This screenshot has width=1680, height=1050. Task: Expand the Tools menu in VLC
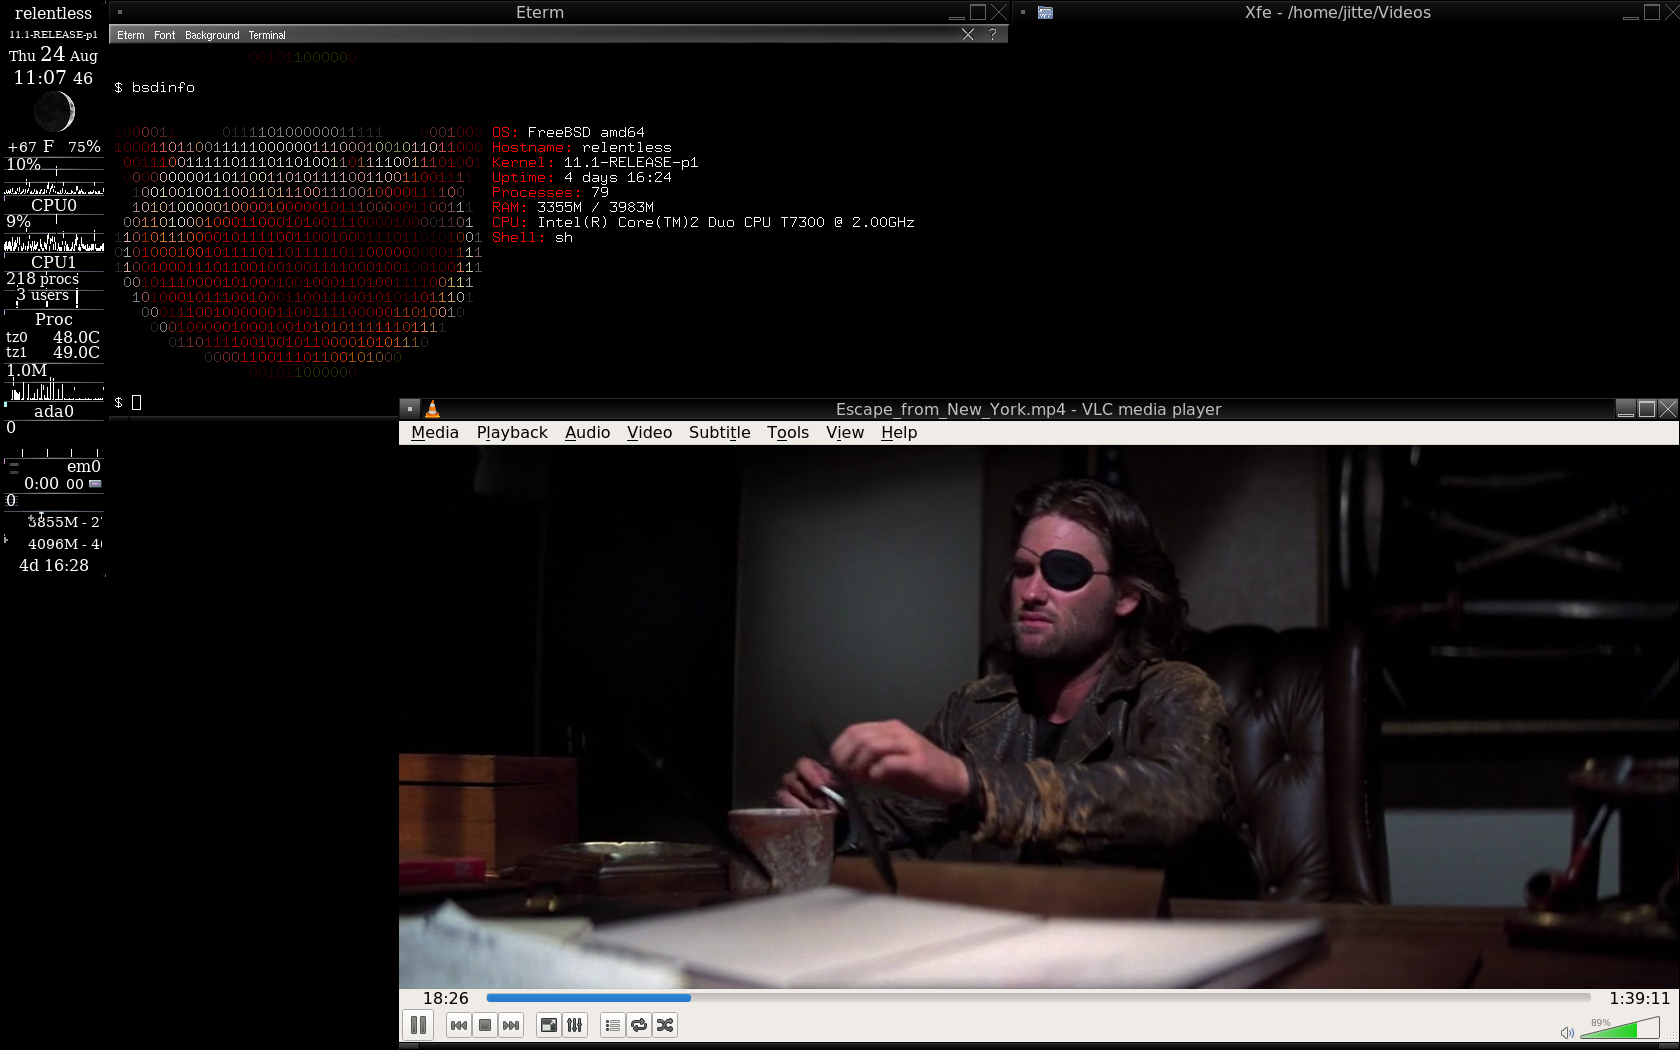click(788, 432)
